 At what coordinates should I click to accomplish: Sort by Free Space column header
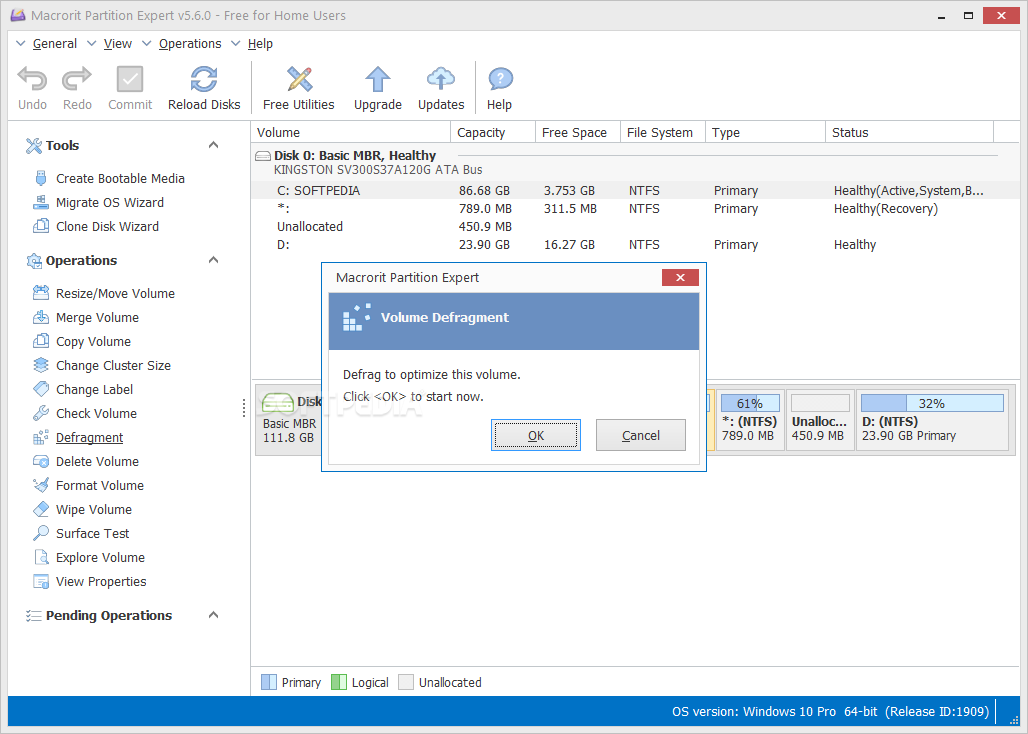coord(578,132)
